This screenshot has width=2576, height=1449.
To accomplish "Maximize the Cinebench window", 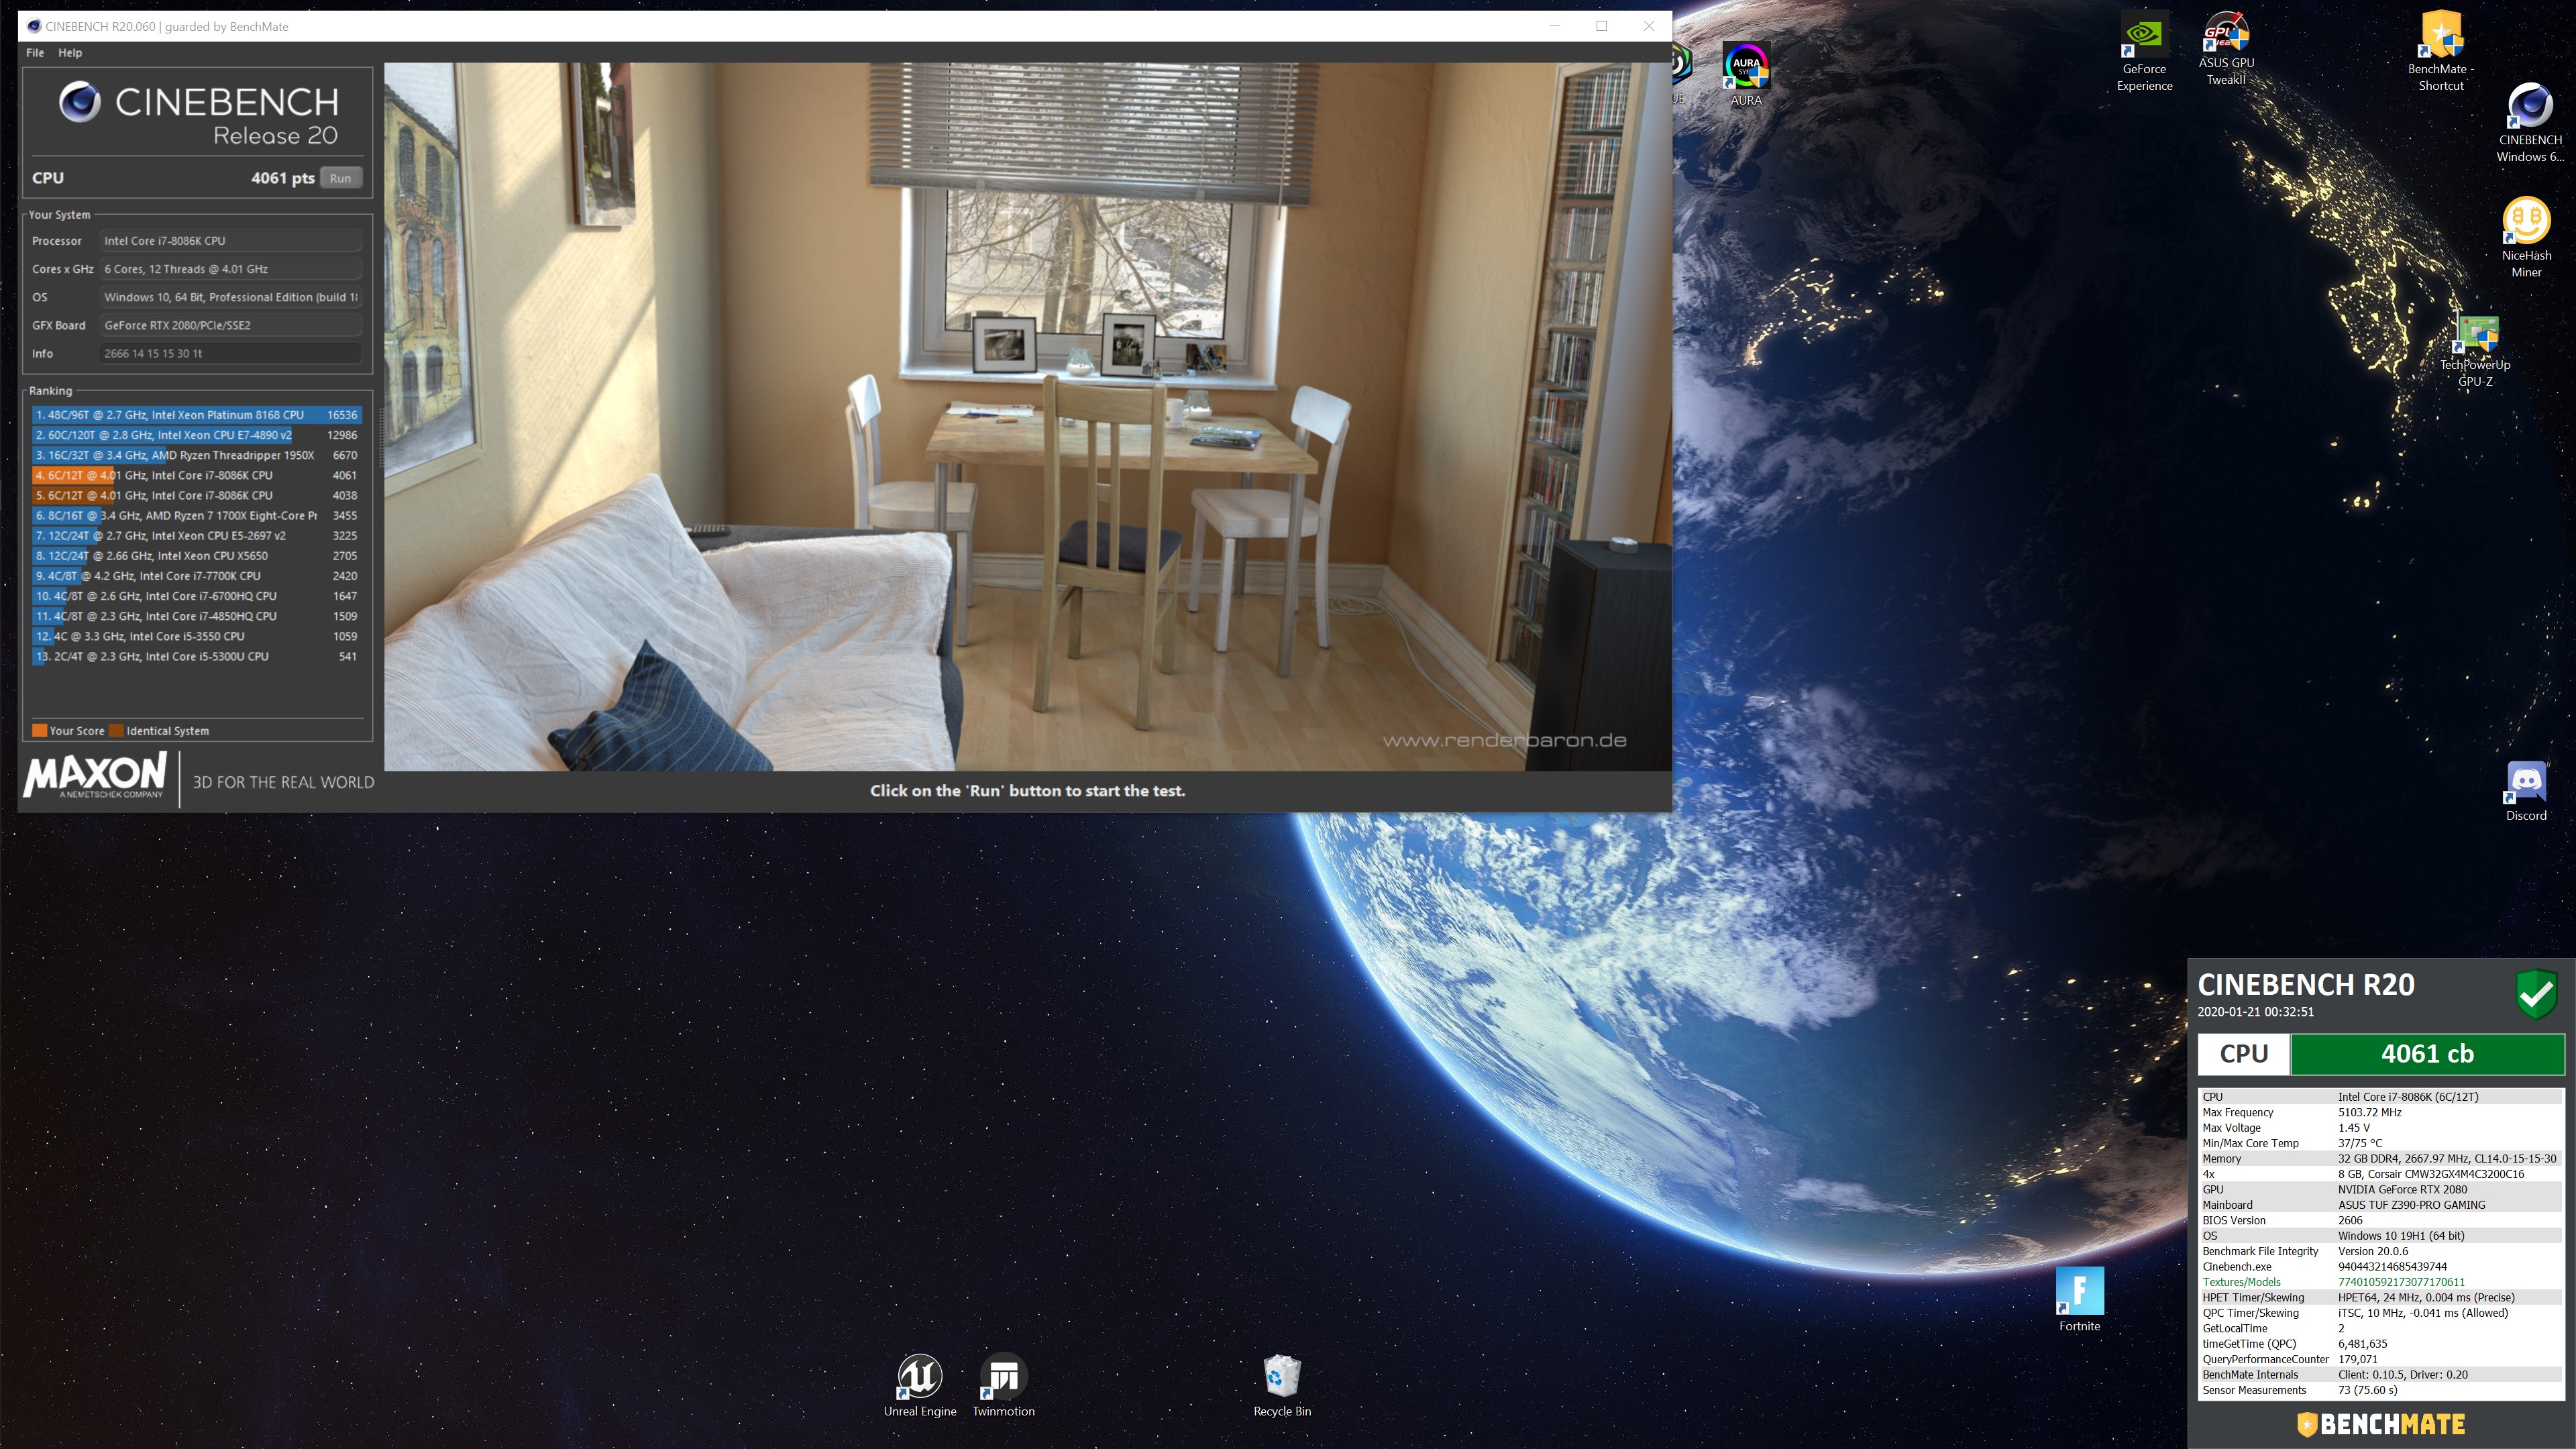I will pyautogui.click(x=1601, y=26).
